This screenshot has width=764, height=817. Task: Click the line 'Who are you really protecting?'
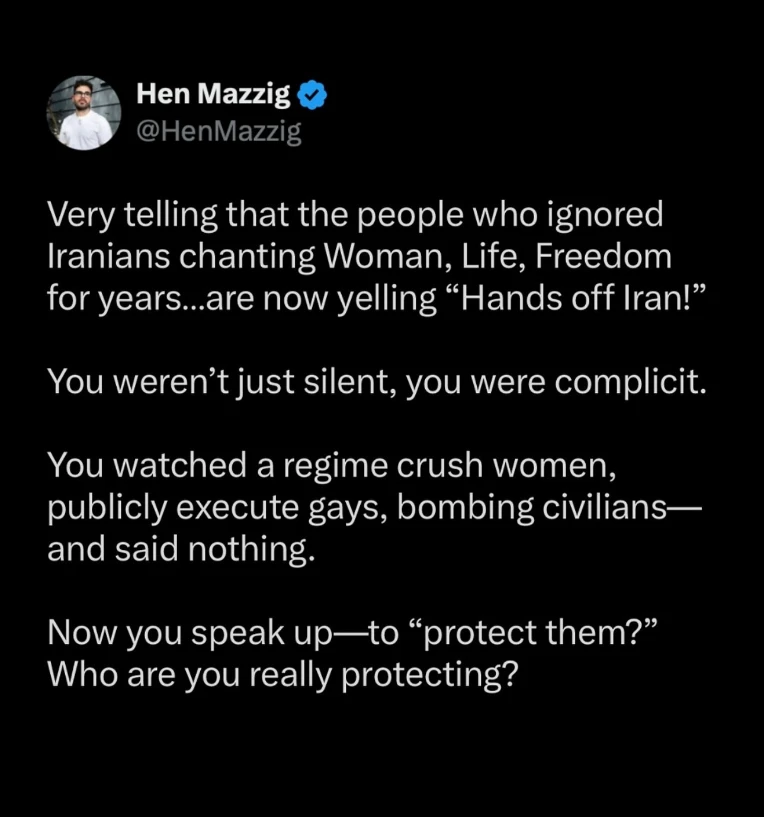tap(283, 674)
